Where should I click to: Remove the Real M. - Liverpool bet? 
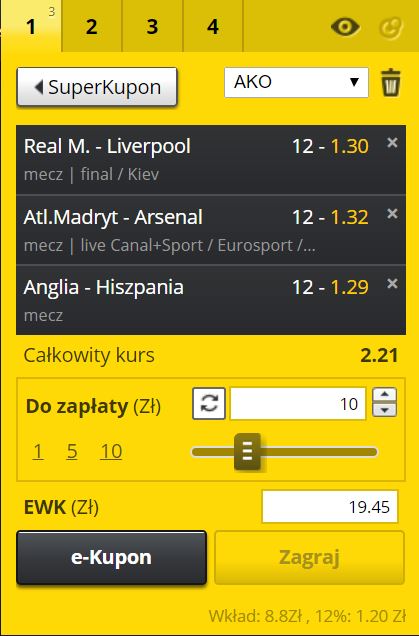click(392, 142)
